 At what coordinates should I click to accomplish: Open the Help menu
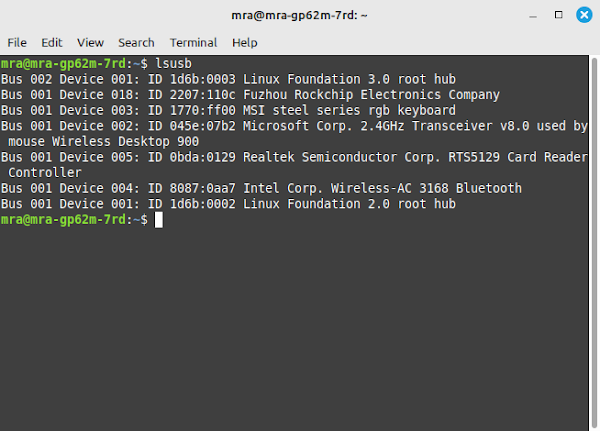click(245, 42)
